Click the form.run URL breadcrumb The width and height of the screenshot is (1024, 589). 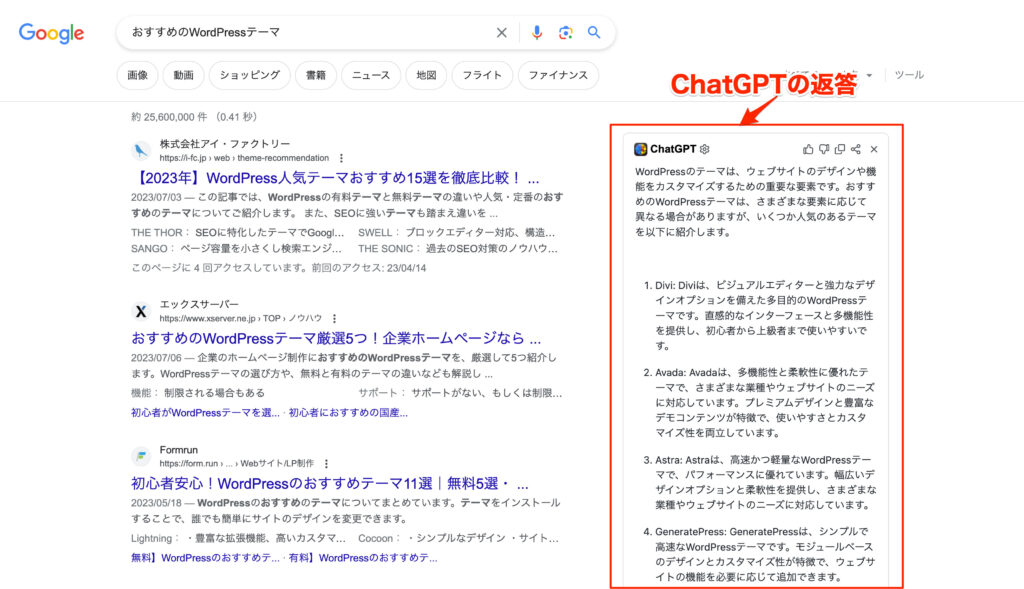click(236, 464)
